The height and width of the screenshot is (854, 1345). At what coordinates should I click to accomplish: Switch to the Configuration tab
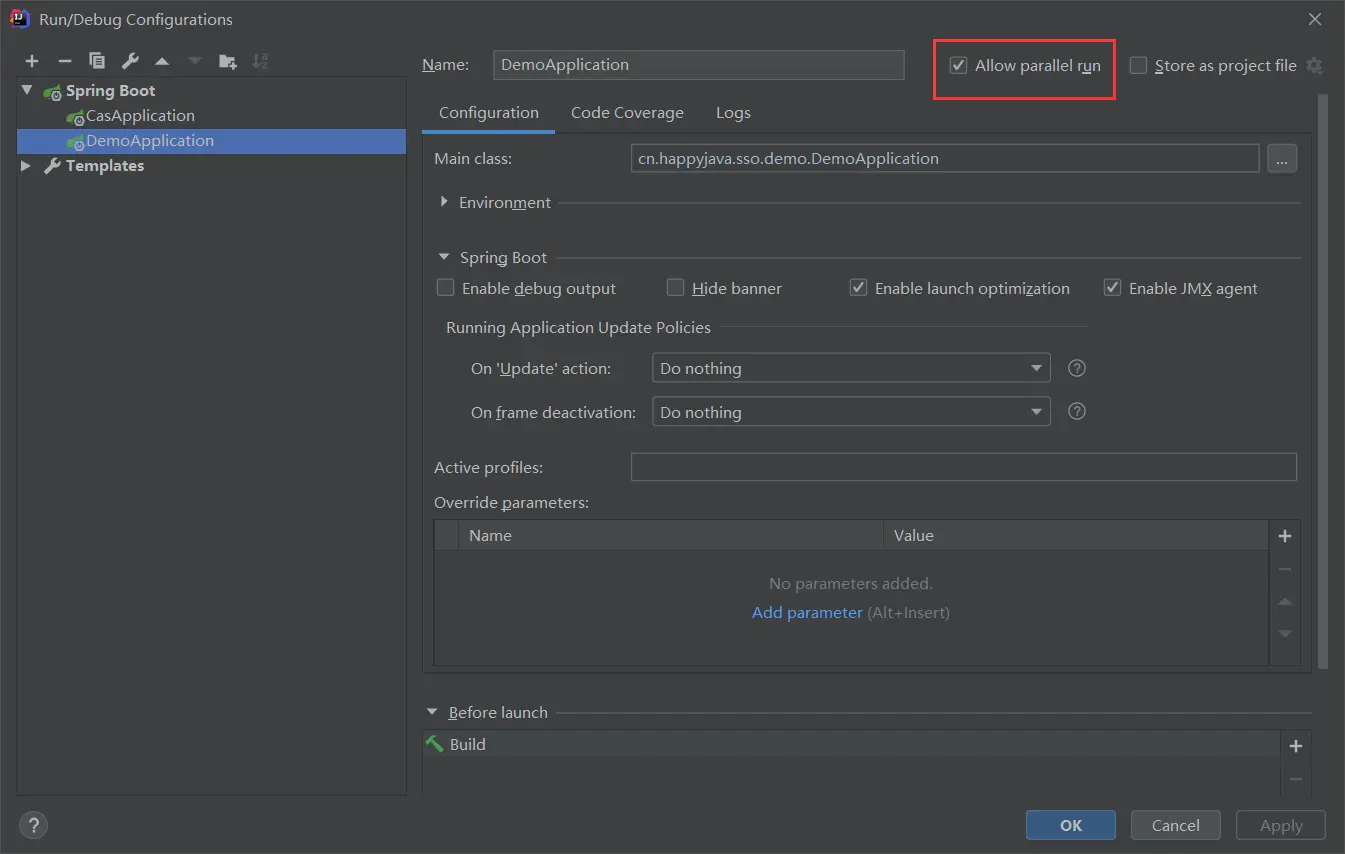click(x=489, y=113)
